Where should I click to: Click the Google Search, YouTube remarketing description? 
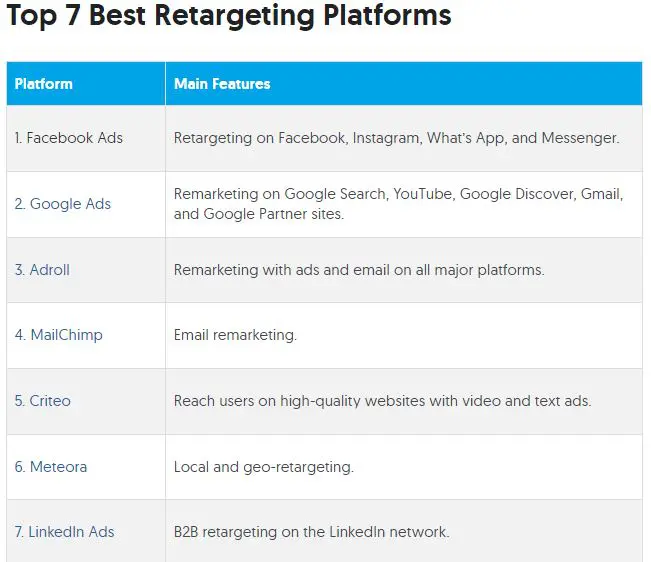tap(399, 204)
